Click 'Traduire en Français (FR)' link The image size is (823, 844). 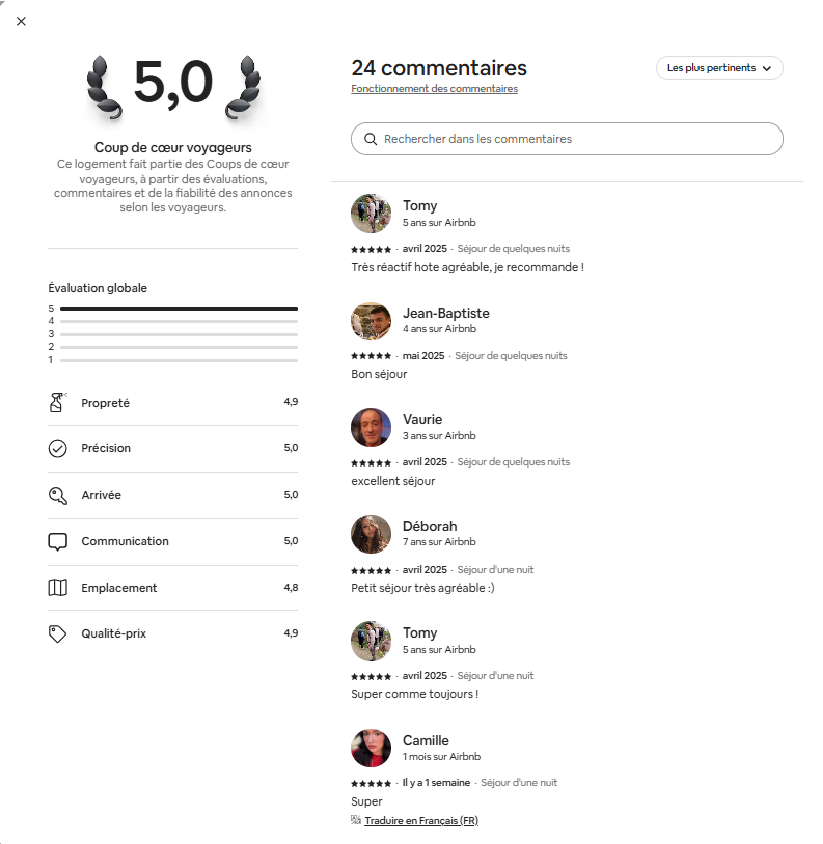[421, 820]
